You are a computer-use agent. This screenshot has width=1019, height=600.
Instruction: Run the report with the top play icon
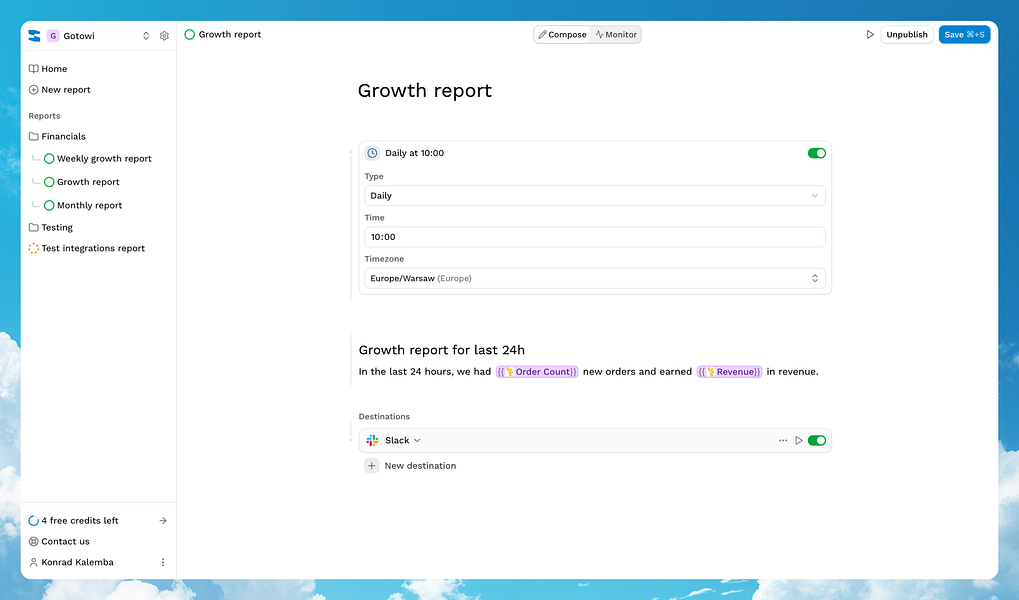[870, 34]
